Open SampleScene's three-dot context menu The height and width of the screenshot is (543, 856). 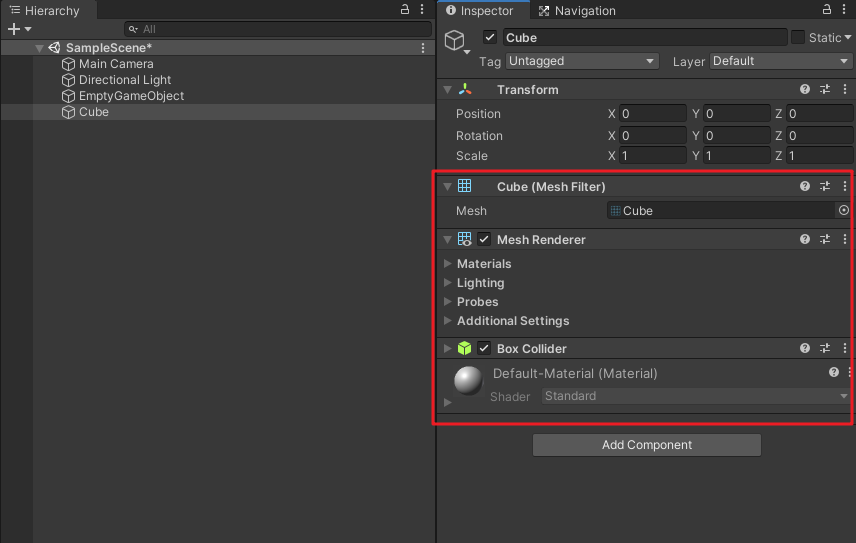[423, 48]
